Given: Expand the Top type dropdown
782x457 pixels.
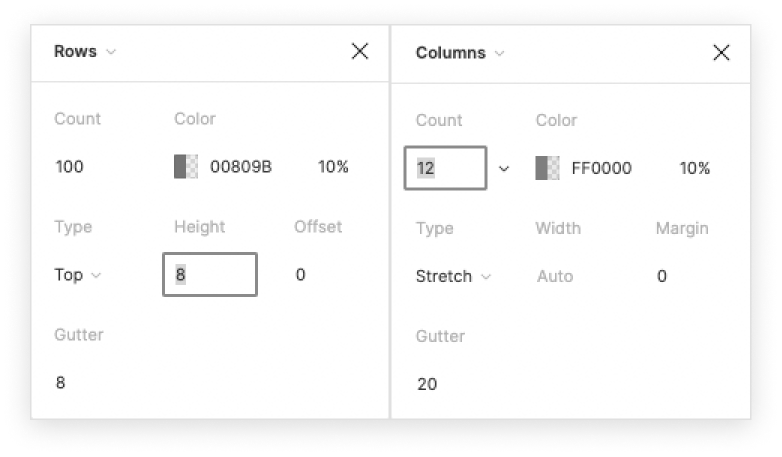Looking at the screenshot, I should (78, 275).
